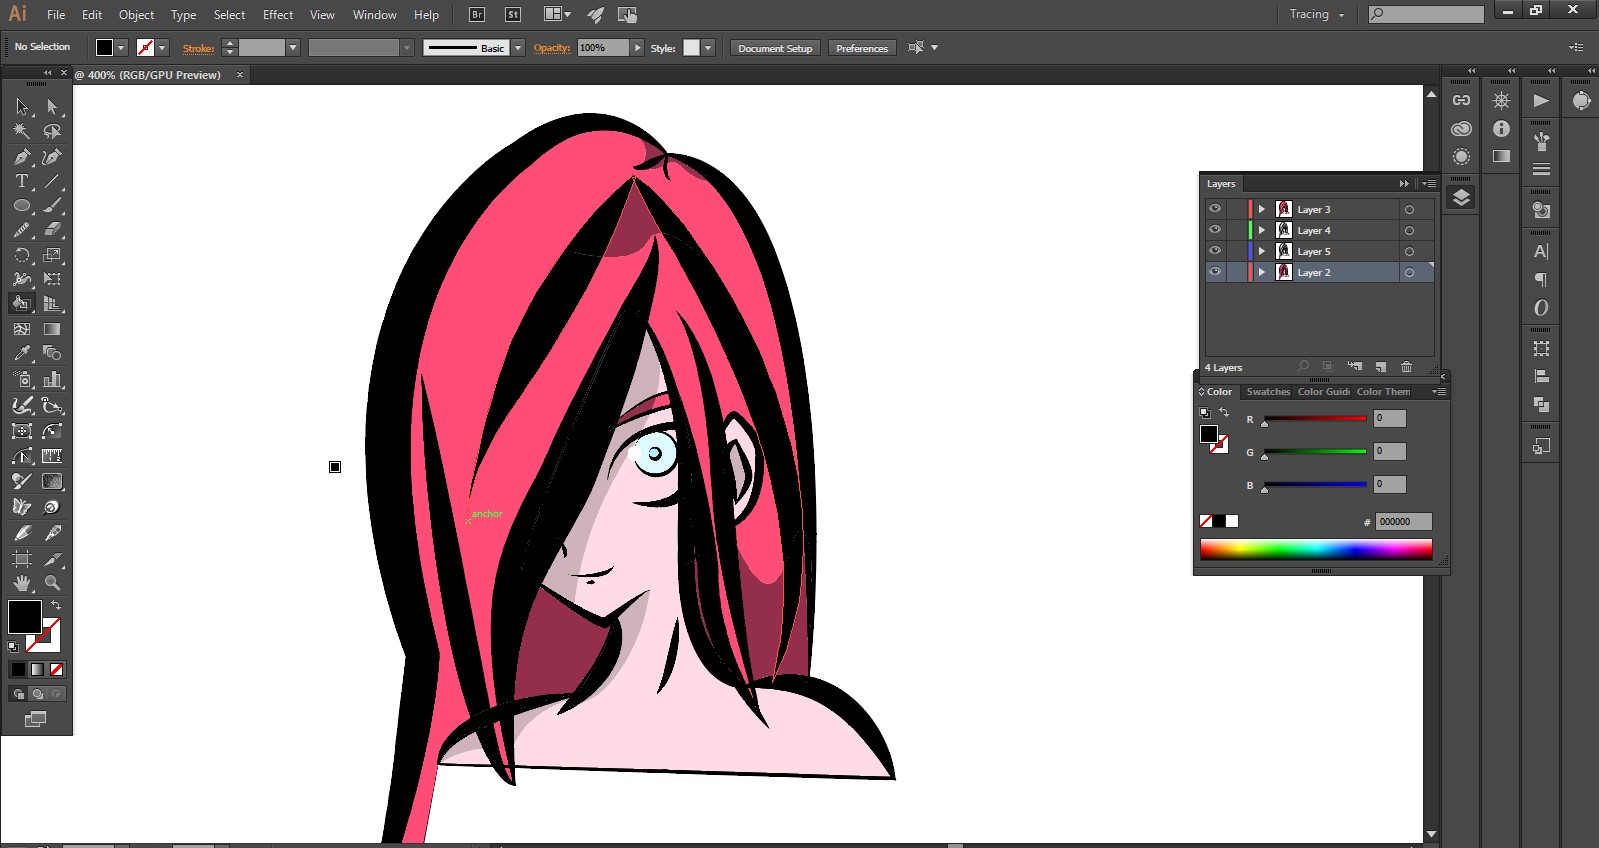Expand Layer 4 contents
The image size is (1599, 848).
pos(1262,230)
